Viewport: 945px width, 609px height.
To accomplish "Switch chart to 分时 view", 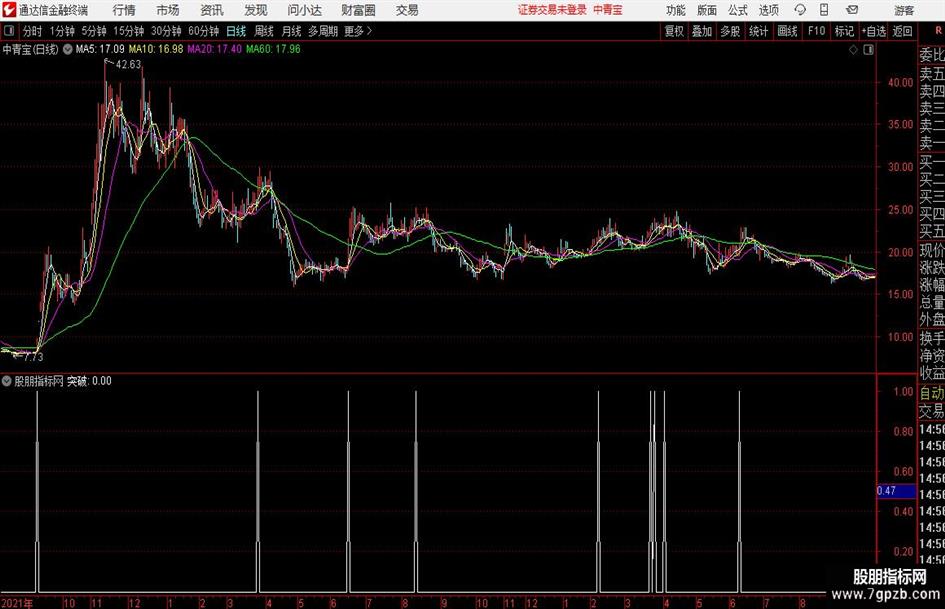I will (x=33, y=31).
